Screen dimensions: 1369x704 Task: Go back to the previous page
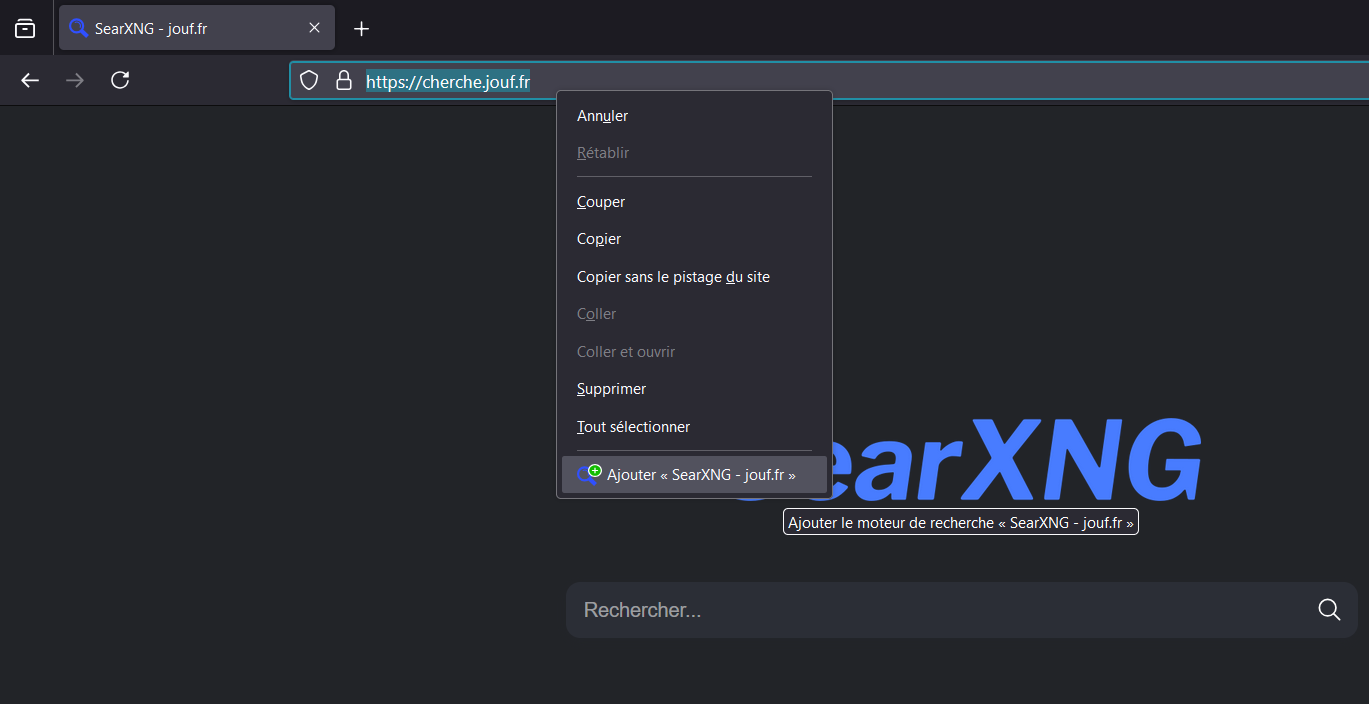(30, 80)
